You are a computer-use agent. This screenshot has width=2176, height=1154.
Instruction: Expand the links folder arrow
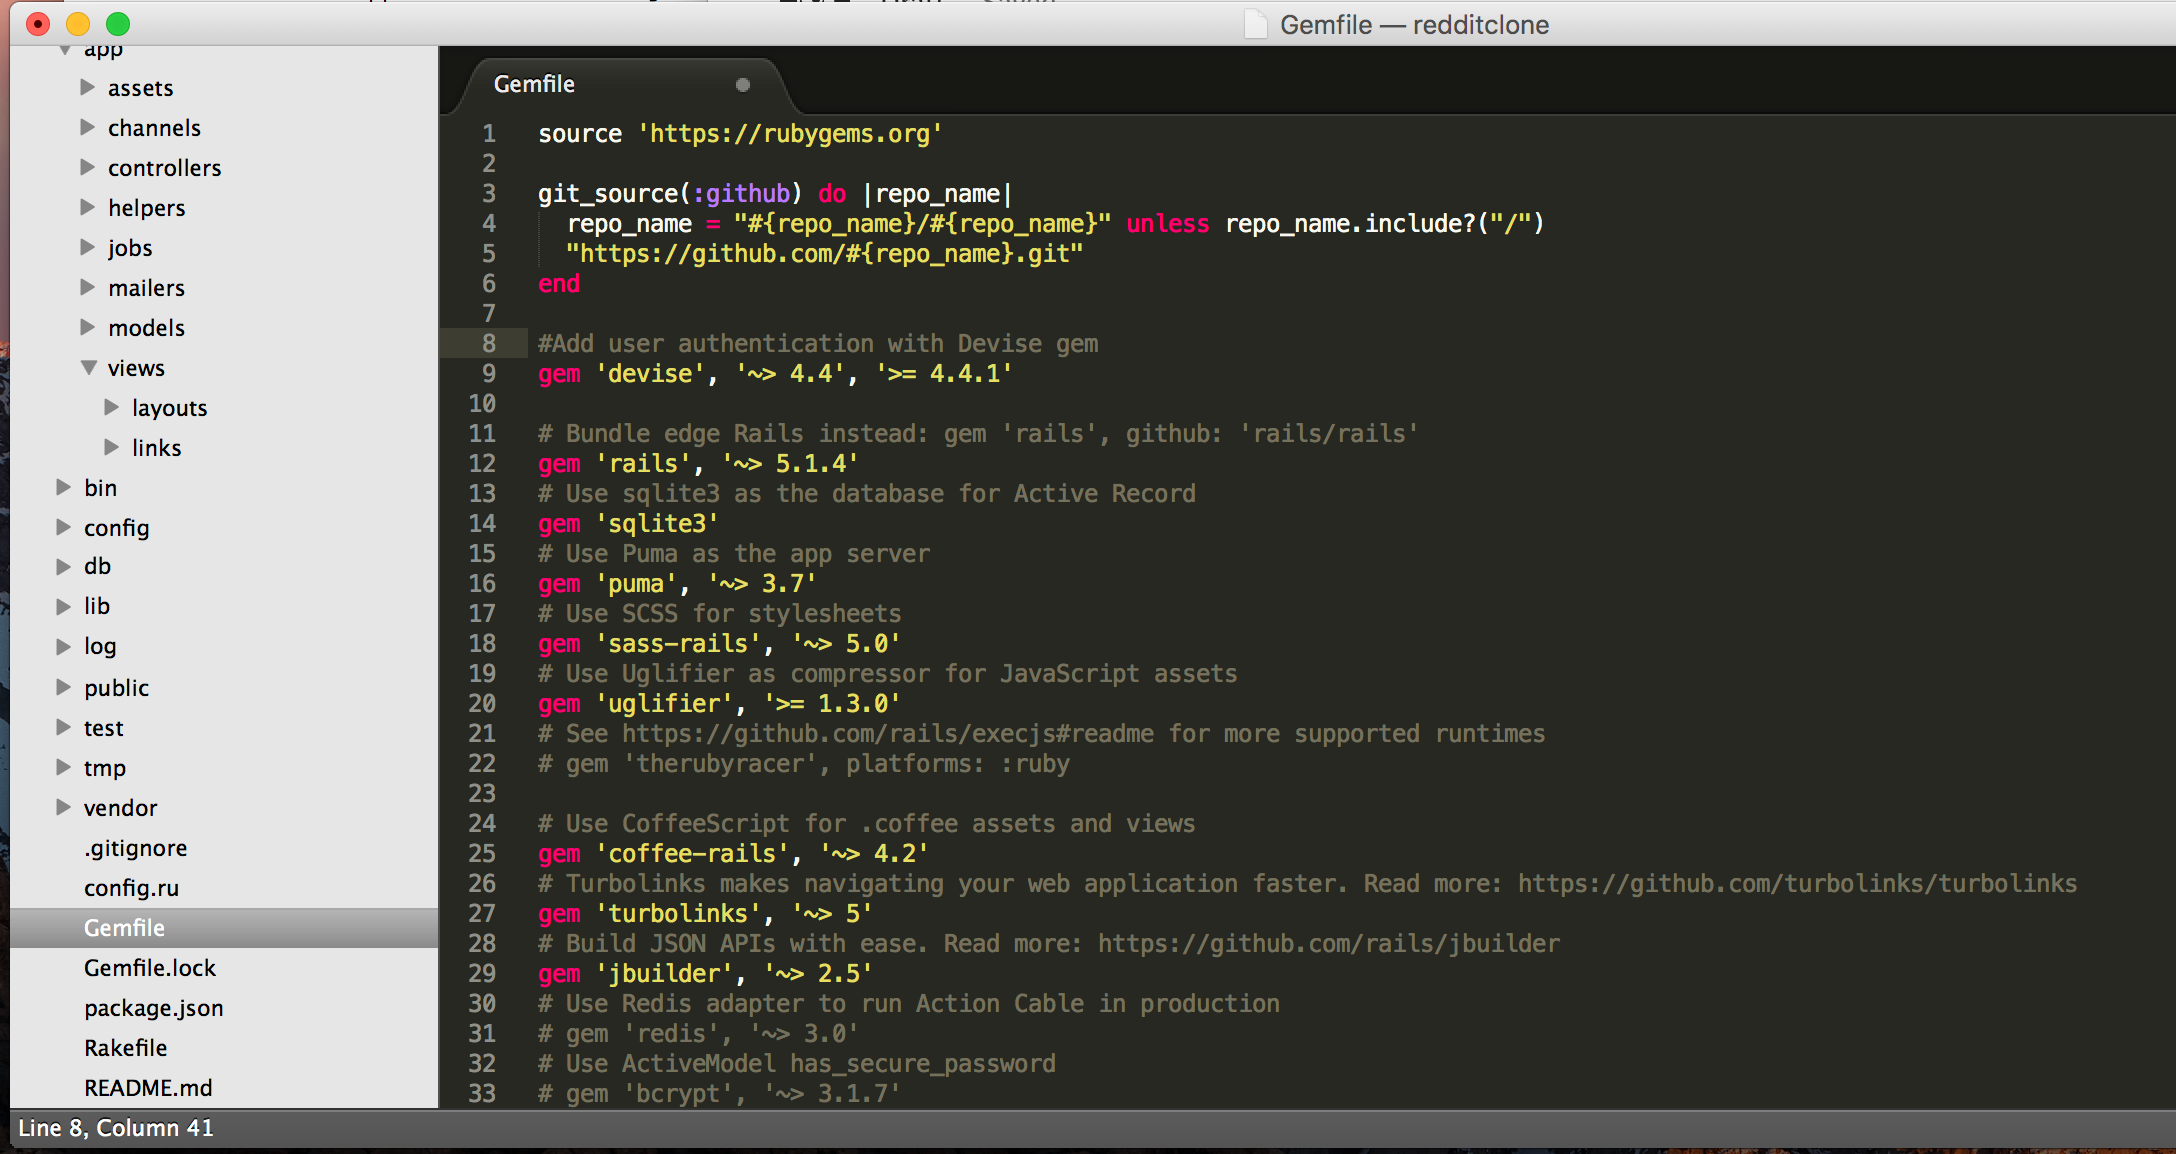coord(111,447)
